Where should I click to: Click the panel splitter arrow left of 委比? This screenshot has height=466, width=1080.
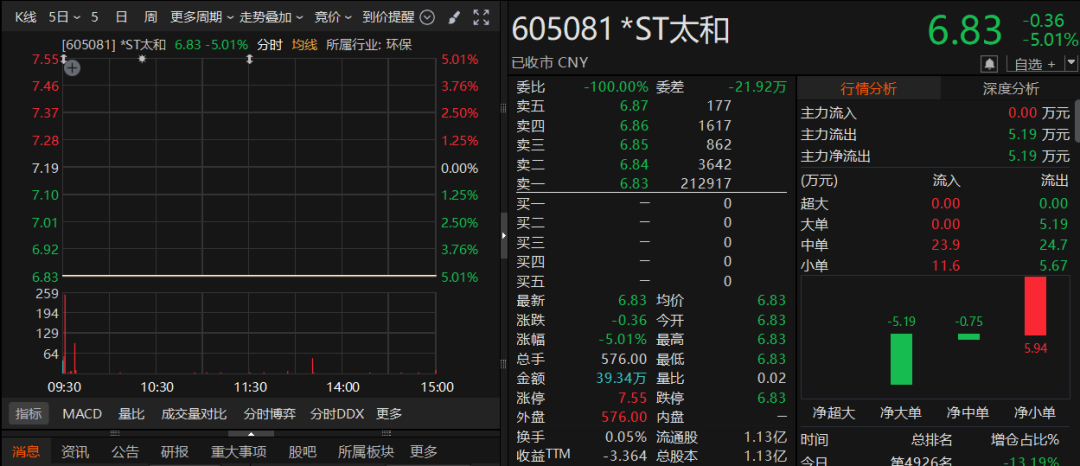coord(503,233)
